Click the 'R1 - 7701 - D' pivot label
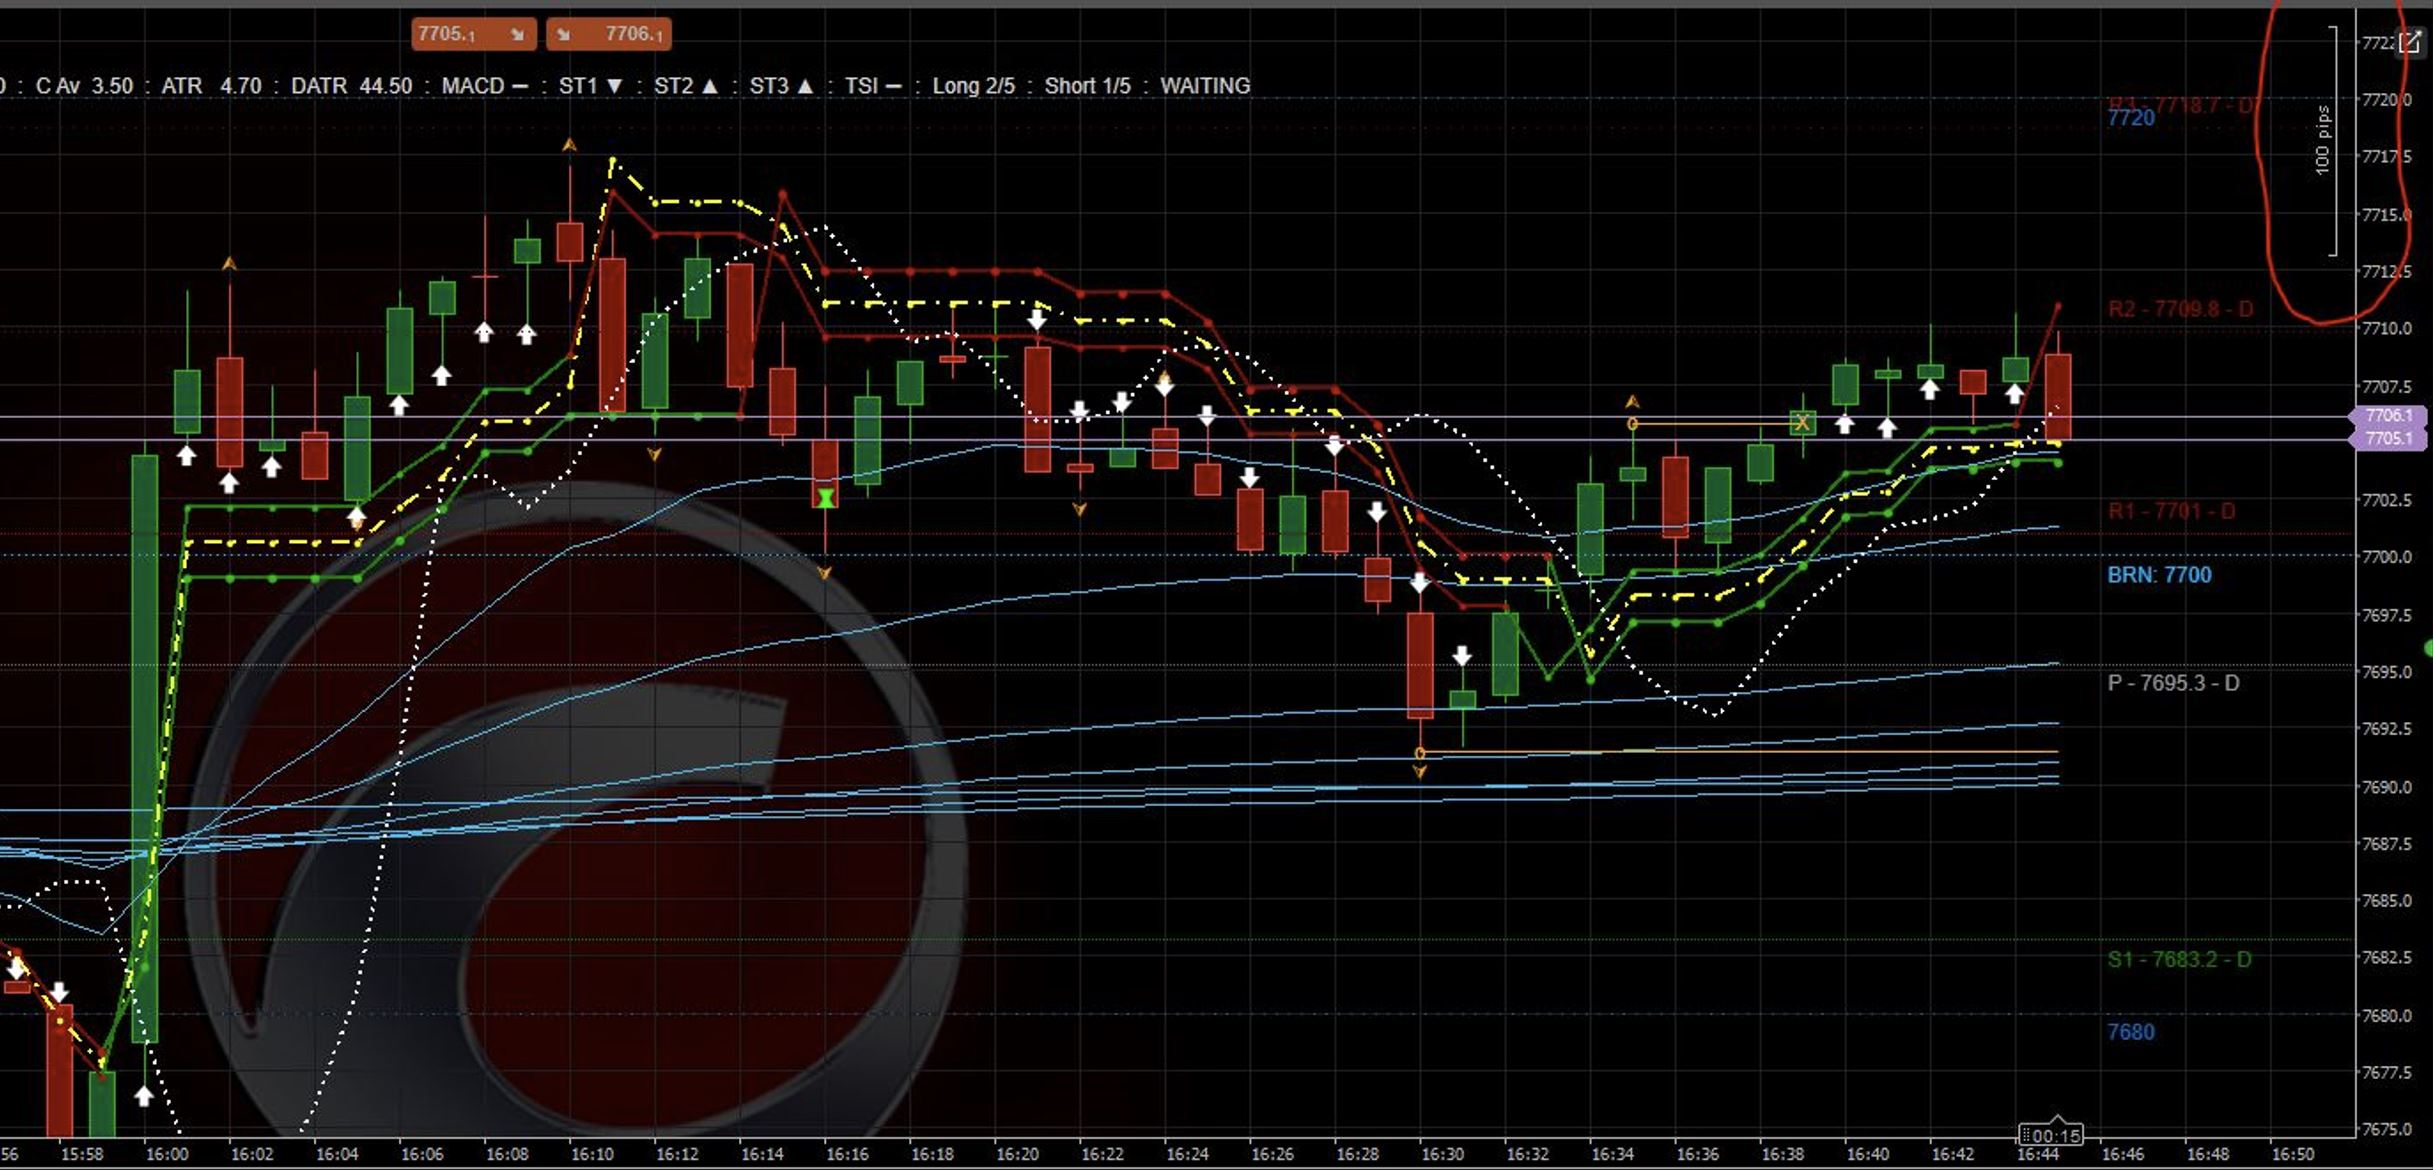The height and width of the screenshot is (1170, 2433). [2171, 511]
